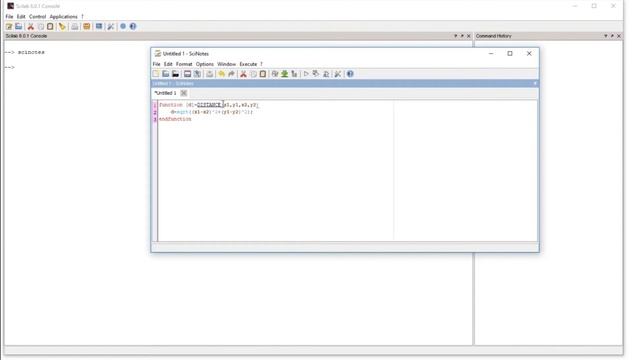The height and width of the screenshot is (360, 640).
Task: Save the SciNotes file with the disk icon
Action: [187, 74]
